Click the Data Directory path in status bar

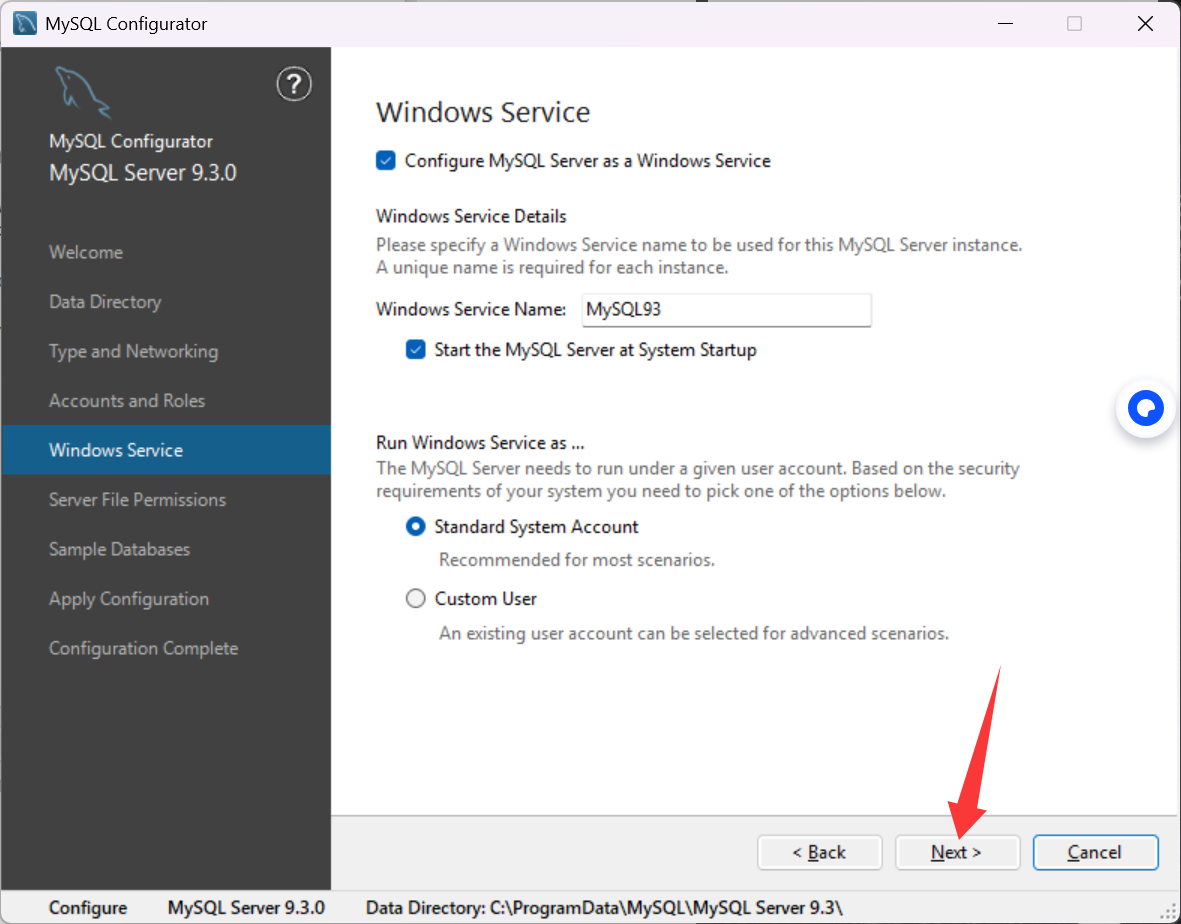[x=604, y=908]
